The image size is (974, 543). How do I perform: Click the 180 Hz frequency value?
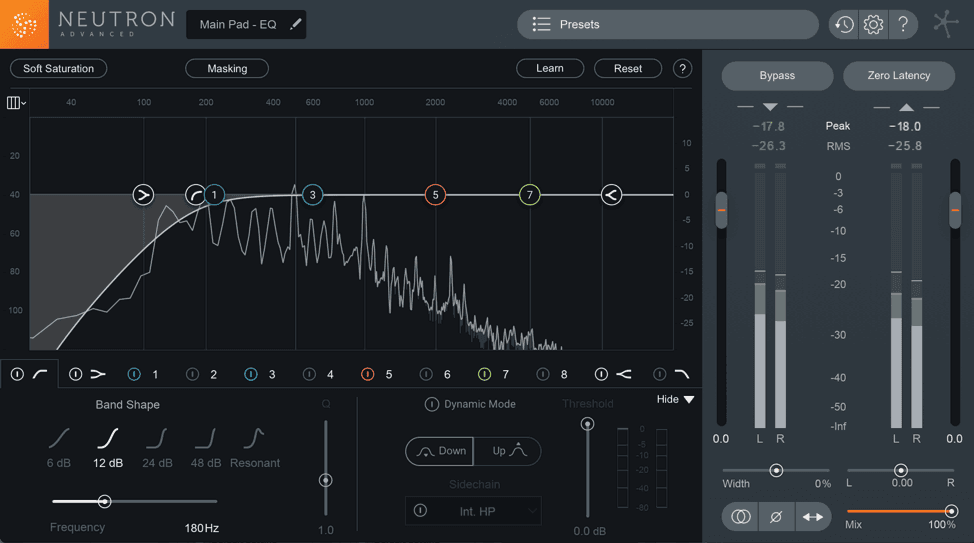point(201,528)
